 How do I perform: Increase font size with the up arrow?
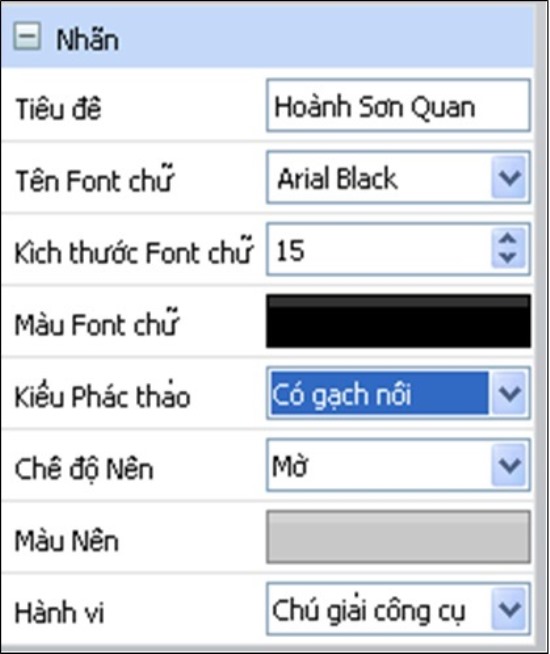[508, 238]
